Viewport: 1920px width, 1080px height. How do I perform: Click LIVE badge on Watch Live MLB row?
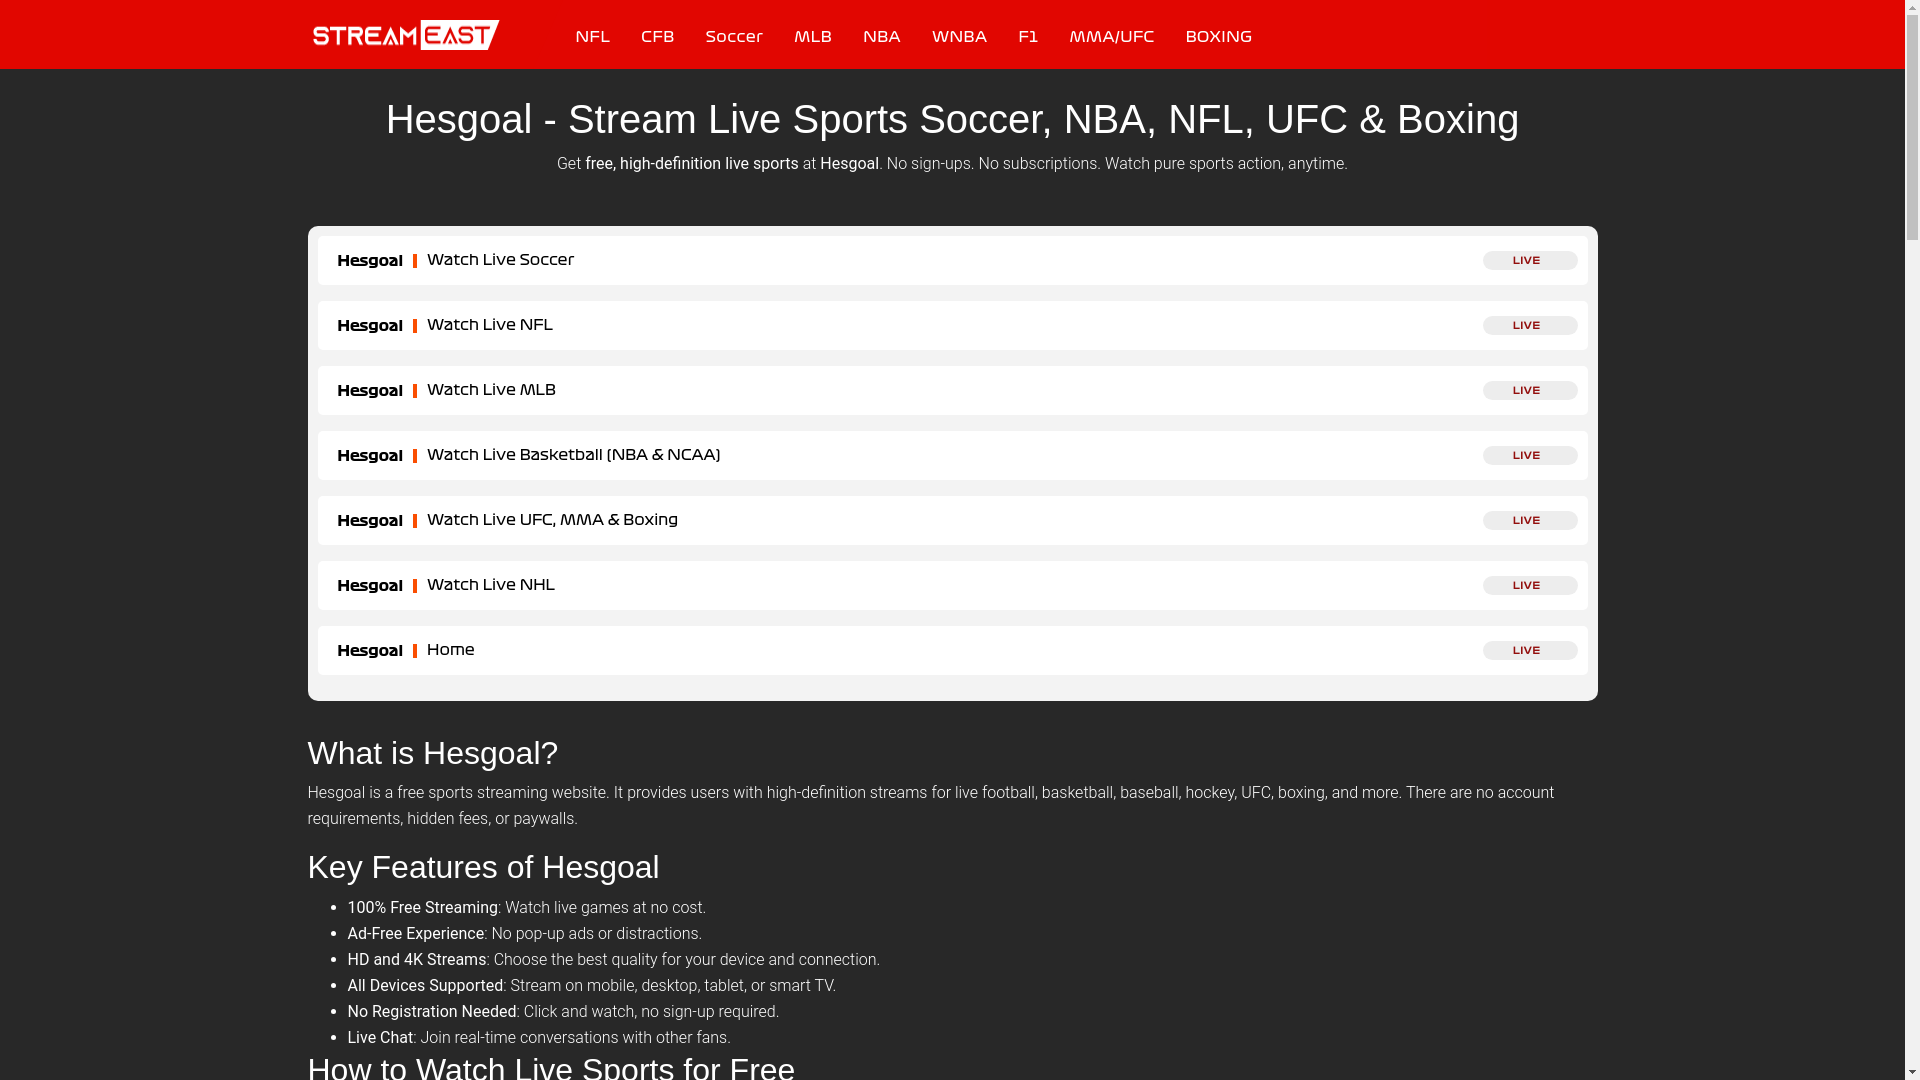[x=1530, y=390]
